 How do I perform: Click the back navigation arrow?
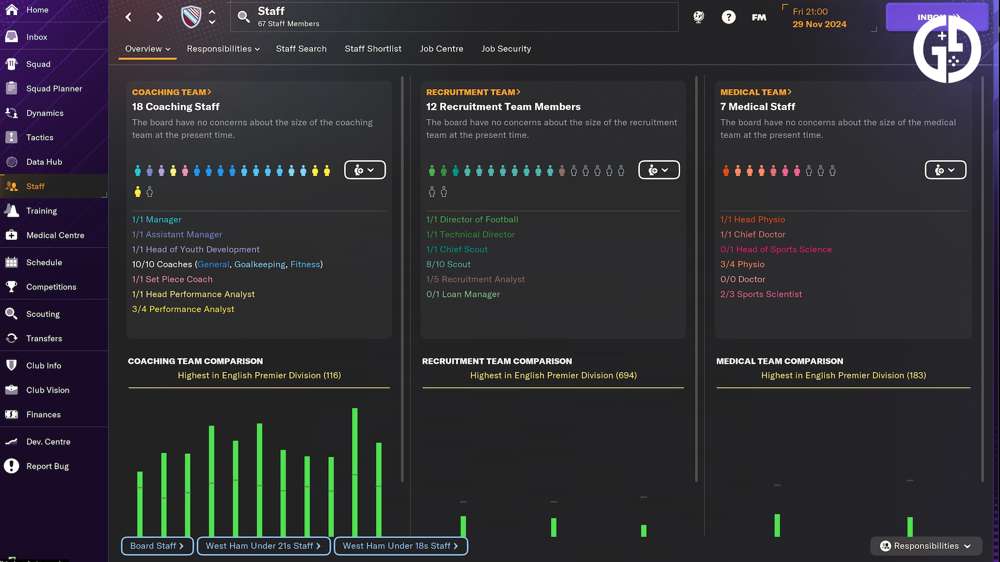[129, 17]
